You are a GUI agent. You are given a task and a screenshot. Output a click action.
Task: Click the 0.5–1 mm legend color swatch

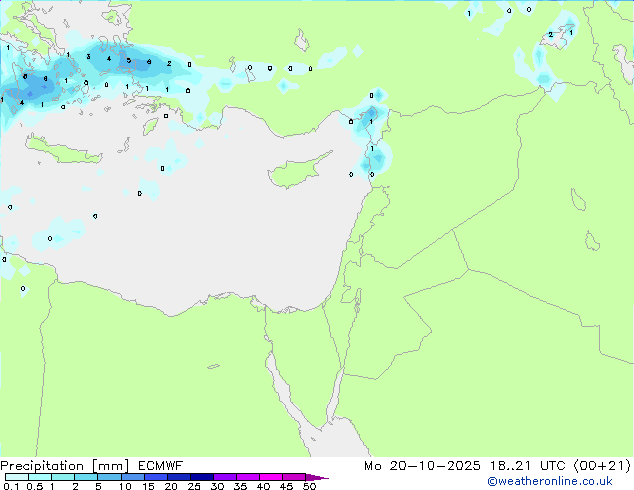pos(40,477)
